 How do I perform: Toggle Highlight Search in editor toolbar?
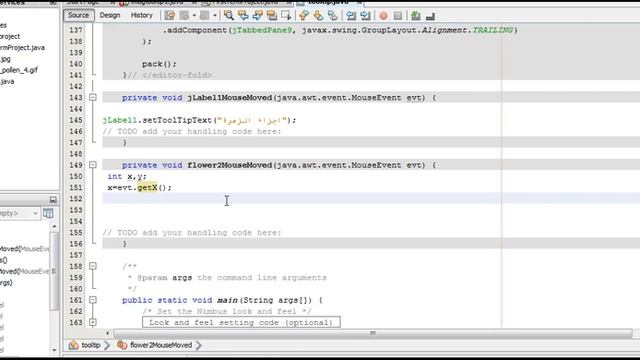point(272,16)
